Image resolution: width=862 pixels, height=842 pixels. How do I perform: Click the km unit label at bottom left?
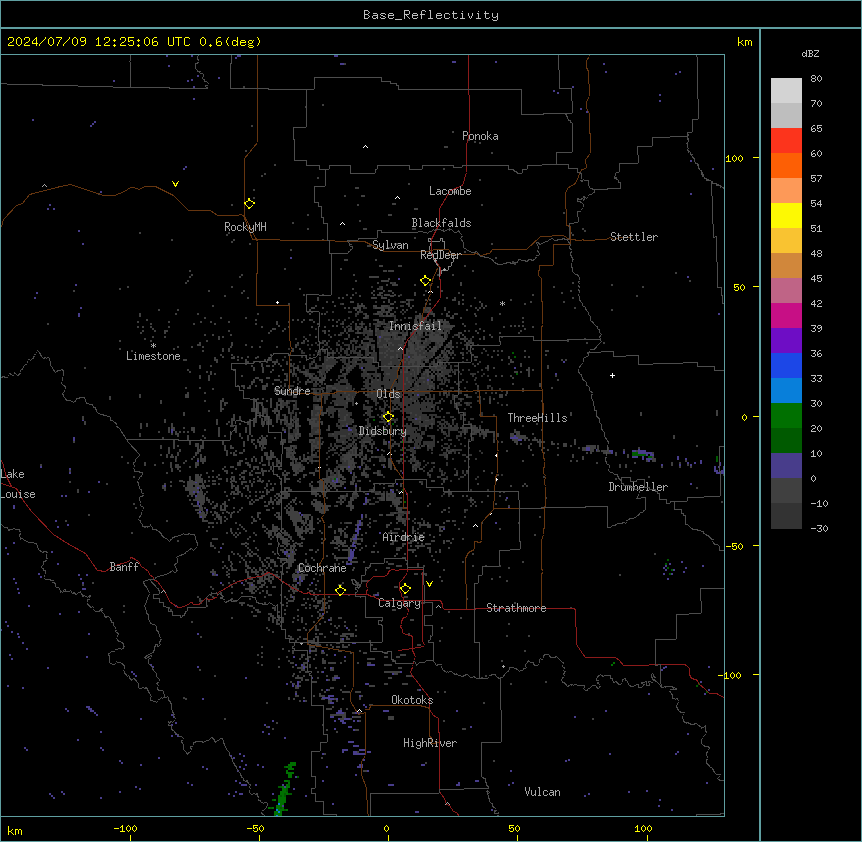coord(15,830)
